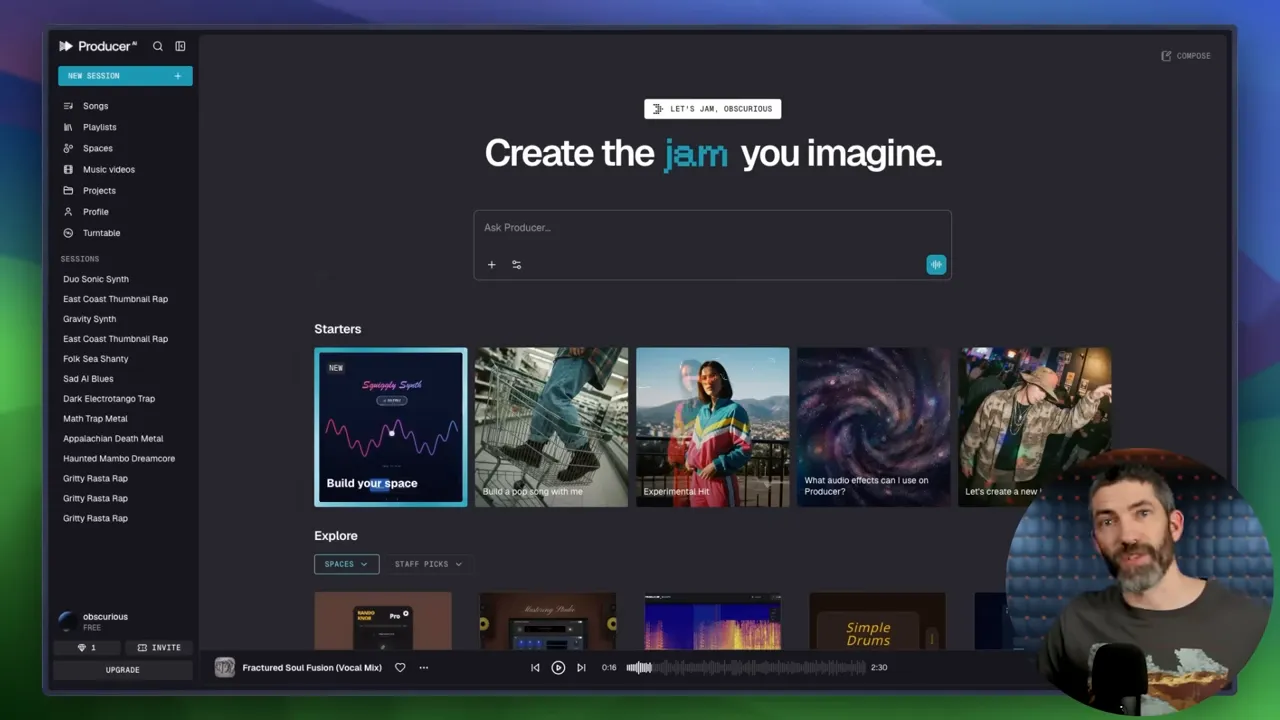
Task: Play the current track
Action: (558, 667)
